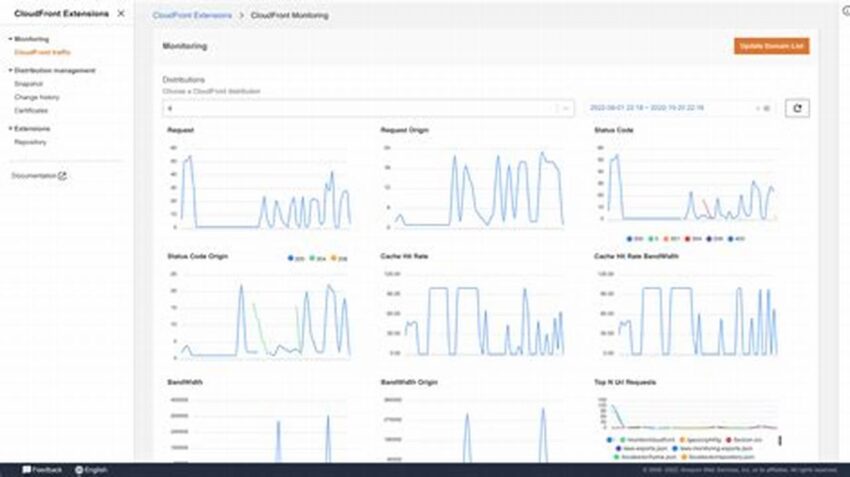Click the Update Domain List button
The height and width of the screenshot is (477, 850).
pos(771,46)
